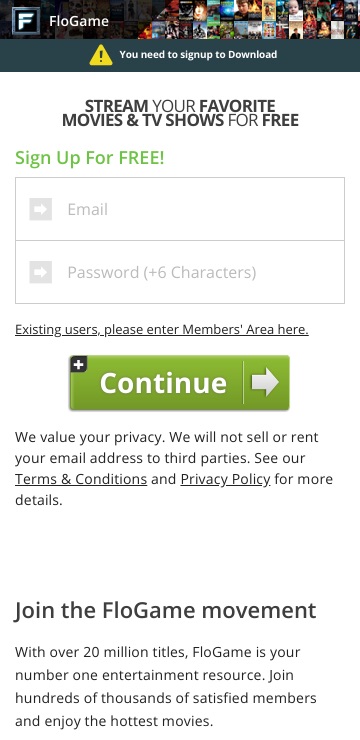Click the arrow icon beside Password
The width and height of the screenshot is (360, 740).
click(41, 272)
